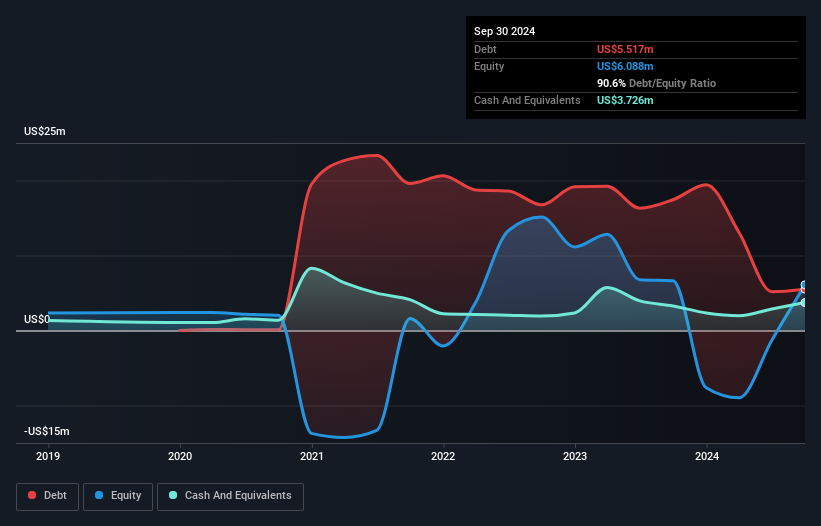Select the blue Equity endpoint marker at Sep 2024
This screenshot has width=821, height=526.
click(x=804, y=285)
